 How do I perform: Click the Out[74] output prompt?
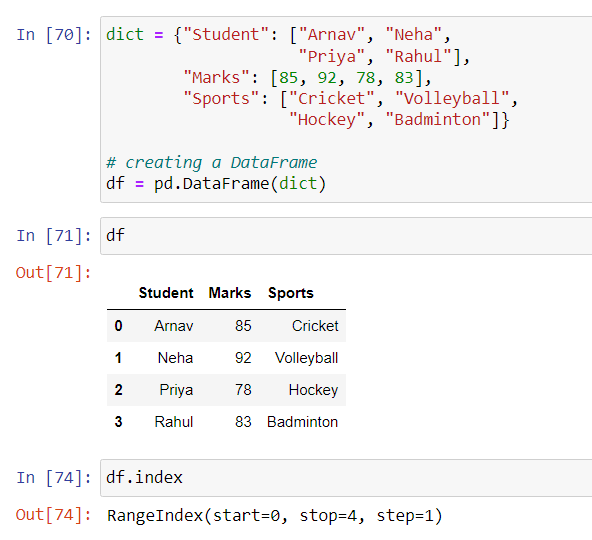click(x=54, y=515)
